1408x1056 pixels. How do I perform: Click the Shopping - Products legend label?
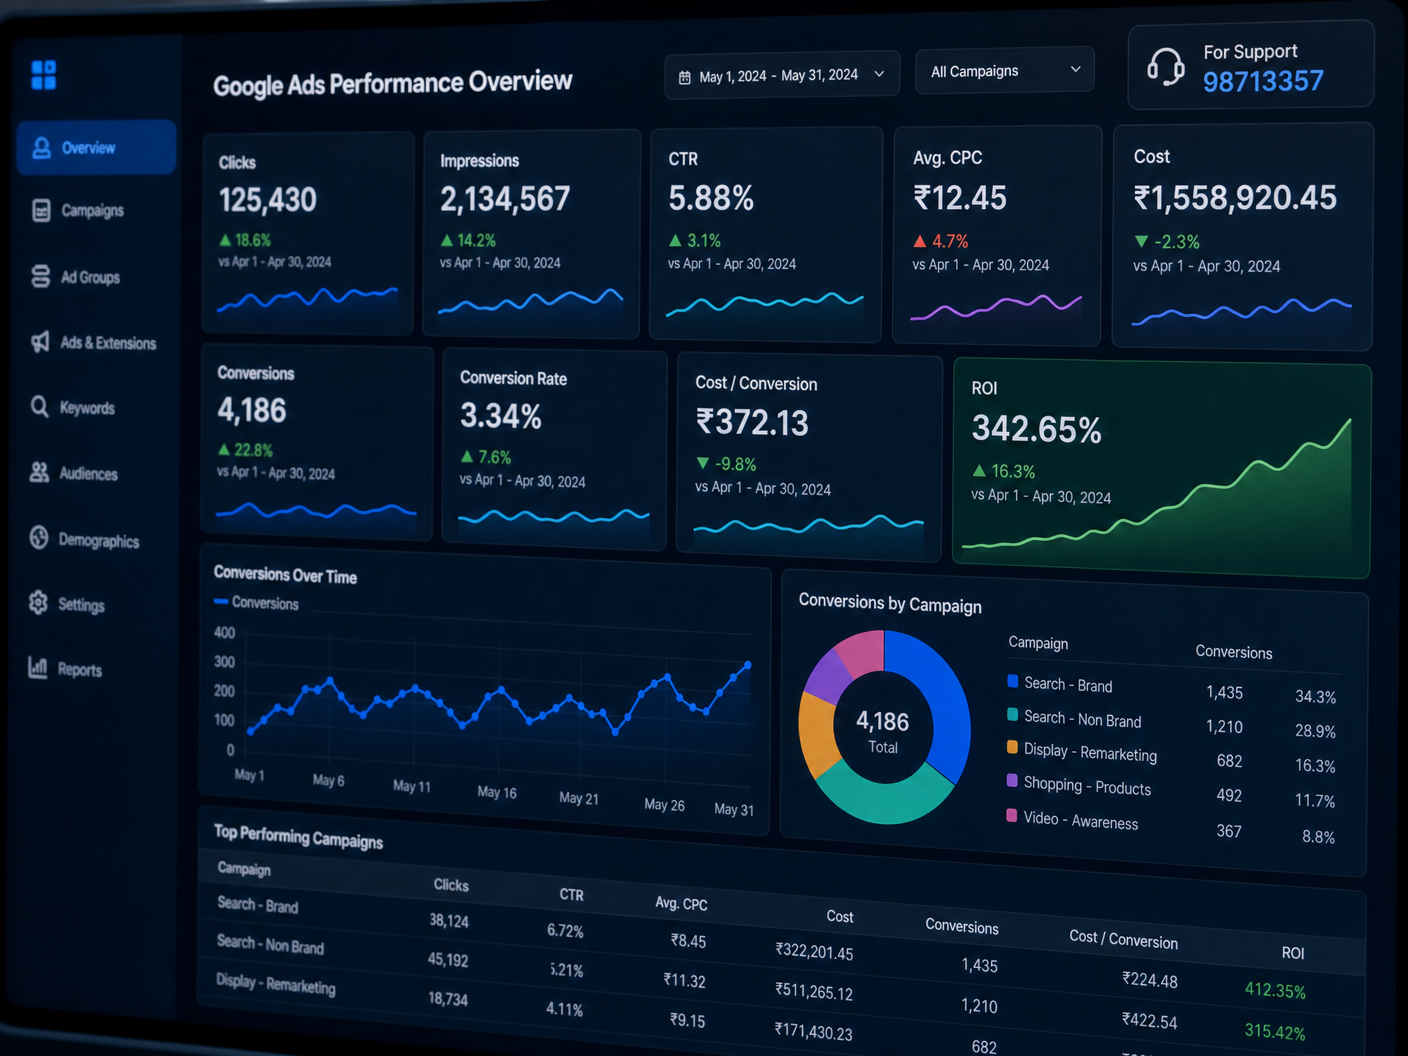[1087, 786]
